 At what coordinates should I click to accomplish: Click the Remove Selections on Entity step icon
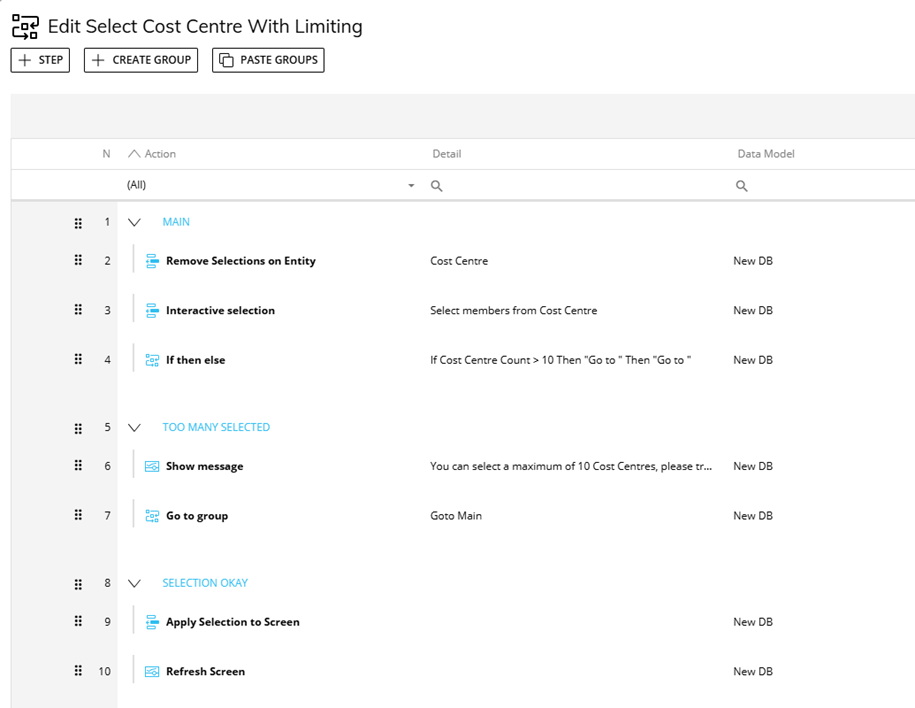coord(152,261)
